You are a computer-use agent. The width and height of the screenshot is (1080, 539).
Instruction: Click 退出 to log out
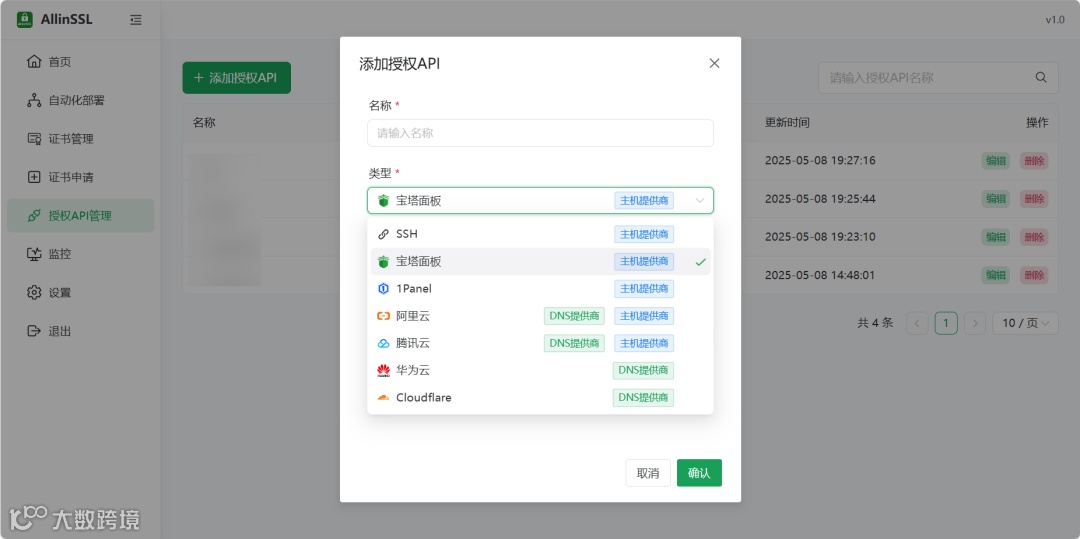click(x=81, y=331)
